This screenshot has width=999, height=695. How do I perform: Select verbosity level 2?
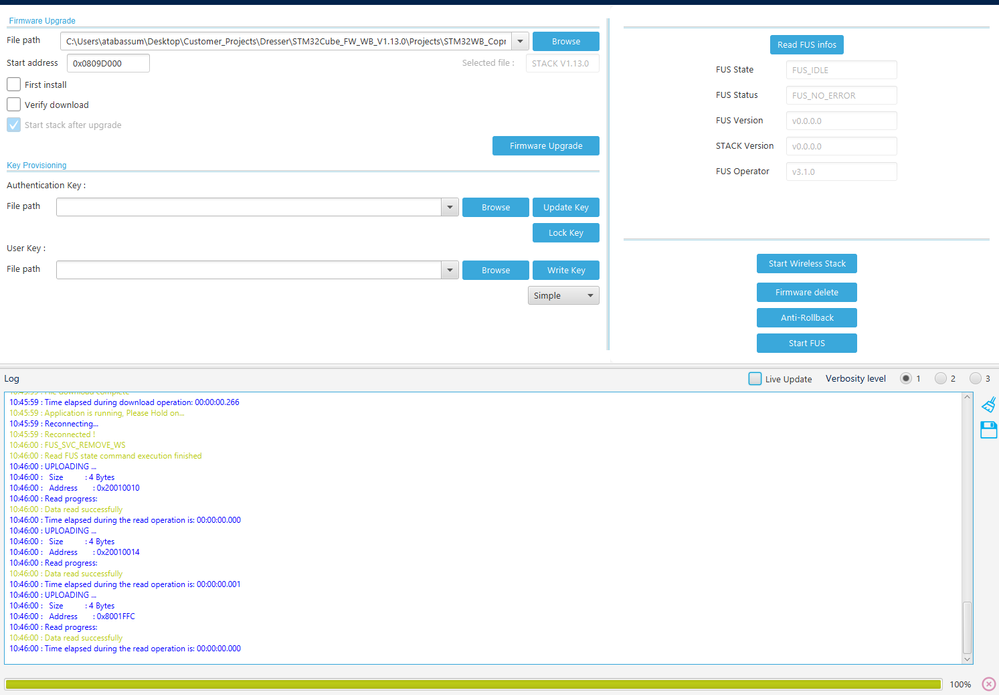click(940, 378)
